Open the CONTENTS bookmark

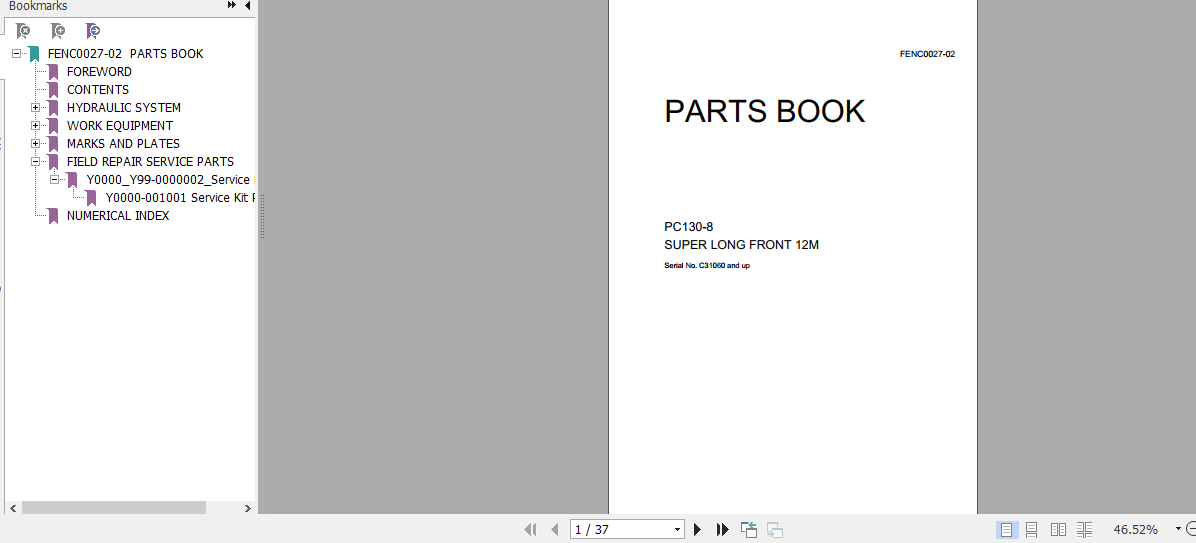pyautogui.click(x=98, y=90)
